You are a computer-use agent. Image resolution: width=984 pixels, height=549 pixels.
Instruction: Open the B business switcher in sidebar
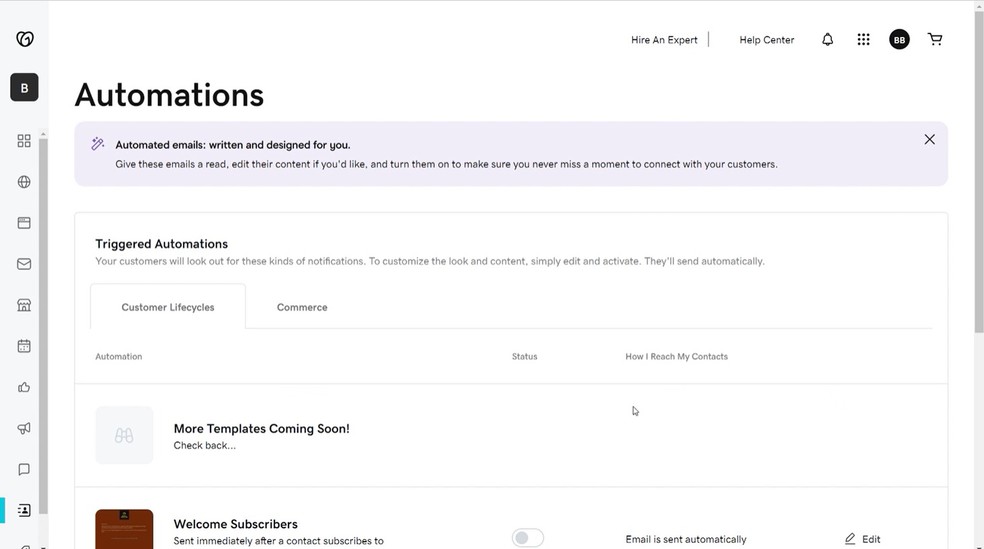tap(24, 88)
